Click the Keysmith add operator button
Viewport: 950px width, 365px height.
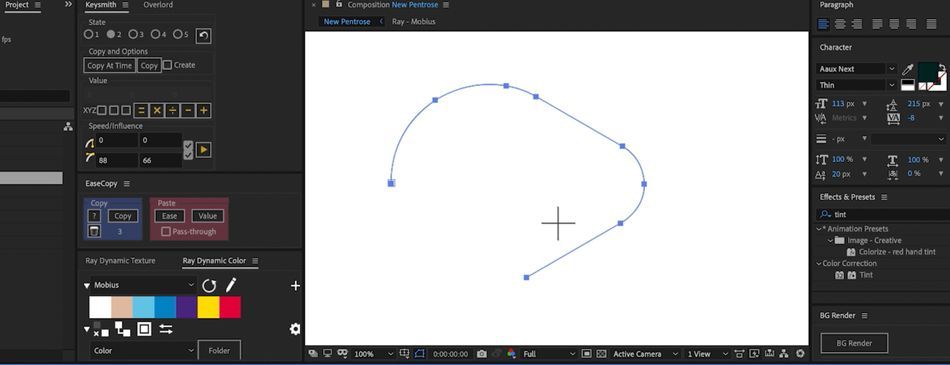click(204, 110)
